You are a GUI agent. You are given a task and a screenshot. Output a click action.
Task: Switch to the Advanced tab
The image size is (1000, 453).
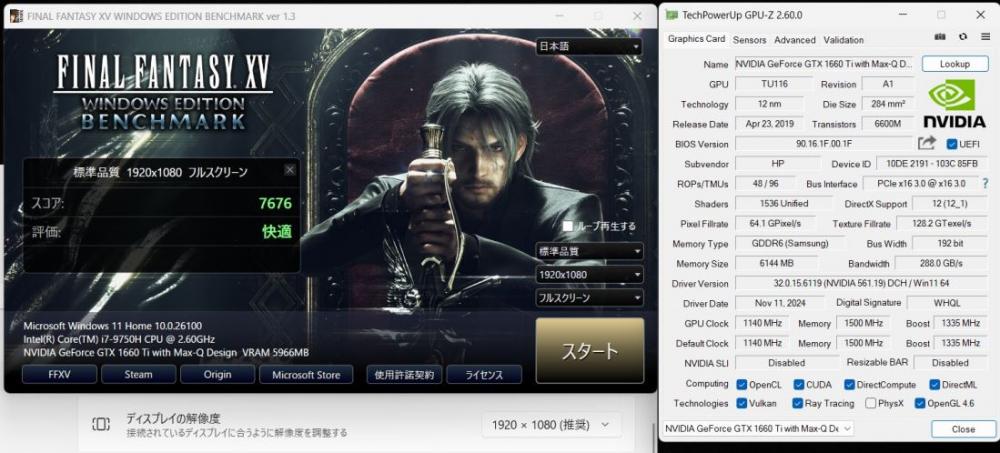[795, 40]
